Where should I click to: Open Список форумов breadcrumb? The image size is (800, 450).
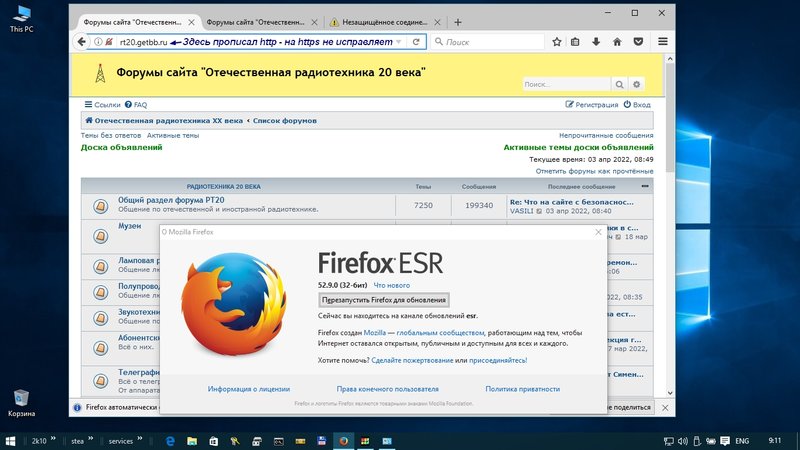pos(285,121)
